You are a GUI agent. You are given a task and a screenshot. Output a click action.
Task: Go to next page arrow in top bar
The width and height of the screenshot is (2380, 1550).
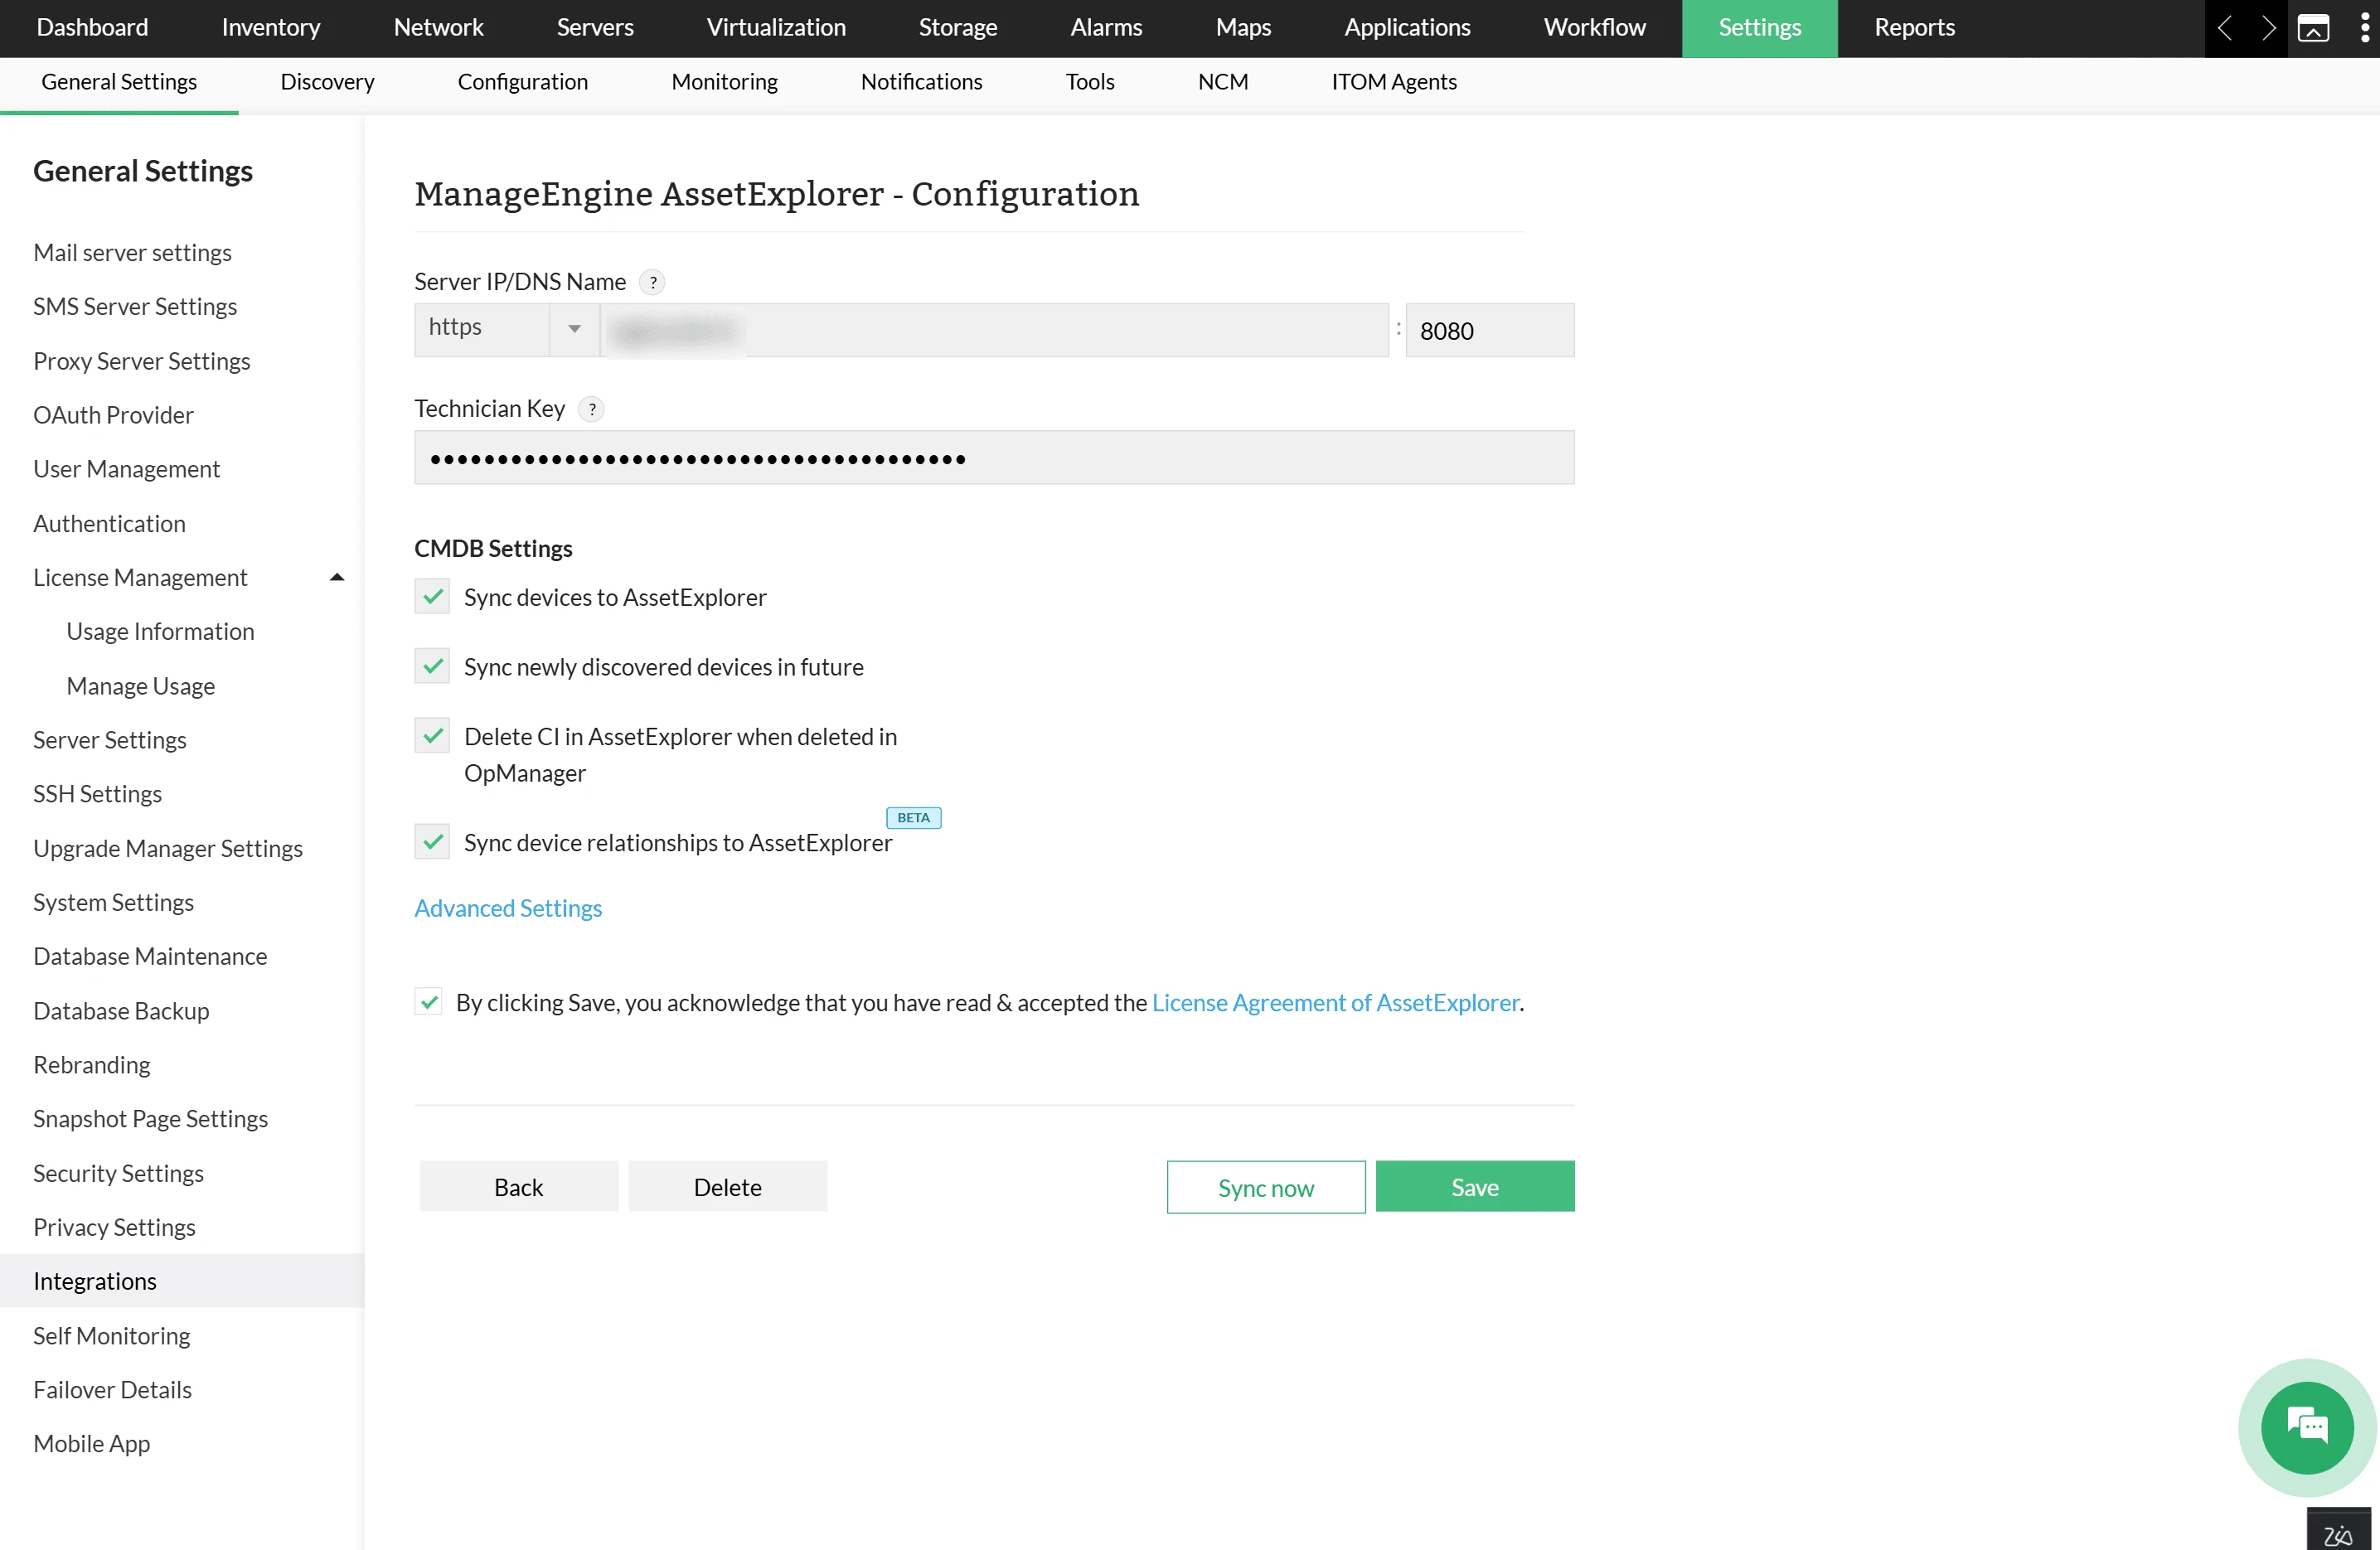pos(2268,28)
